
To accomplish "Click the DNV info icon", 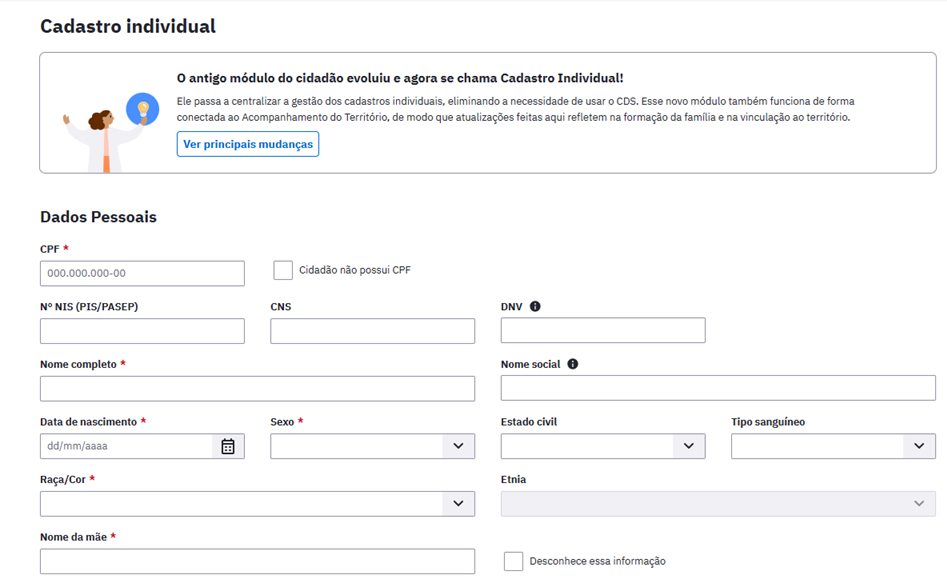I will (535, 306).
